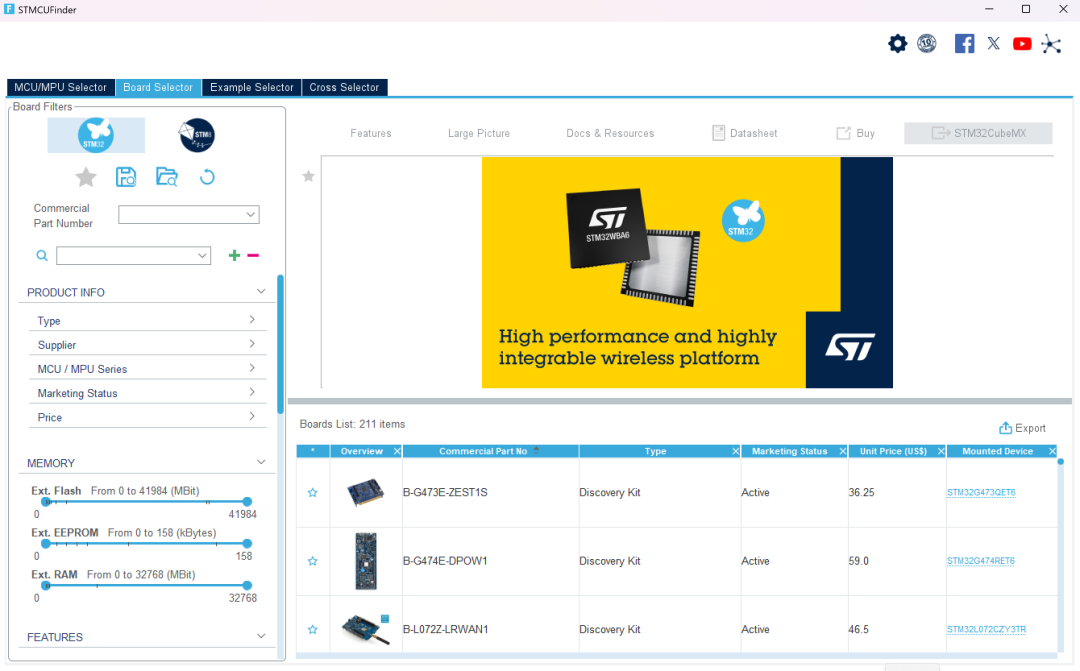Image resolution: width=1080 pixels, height=671 pixels.
Task: Open Commercial Part Number dropdown
Action: [251, 215]
